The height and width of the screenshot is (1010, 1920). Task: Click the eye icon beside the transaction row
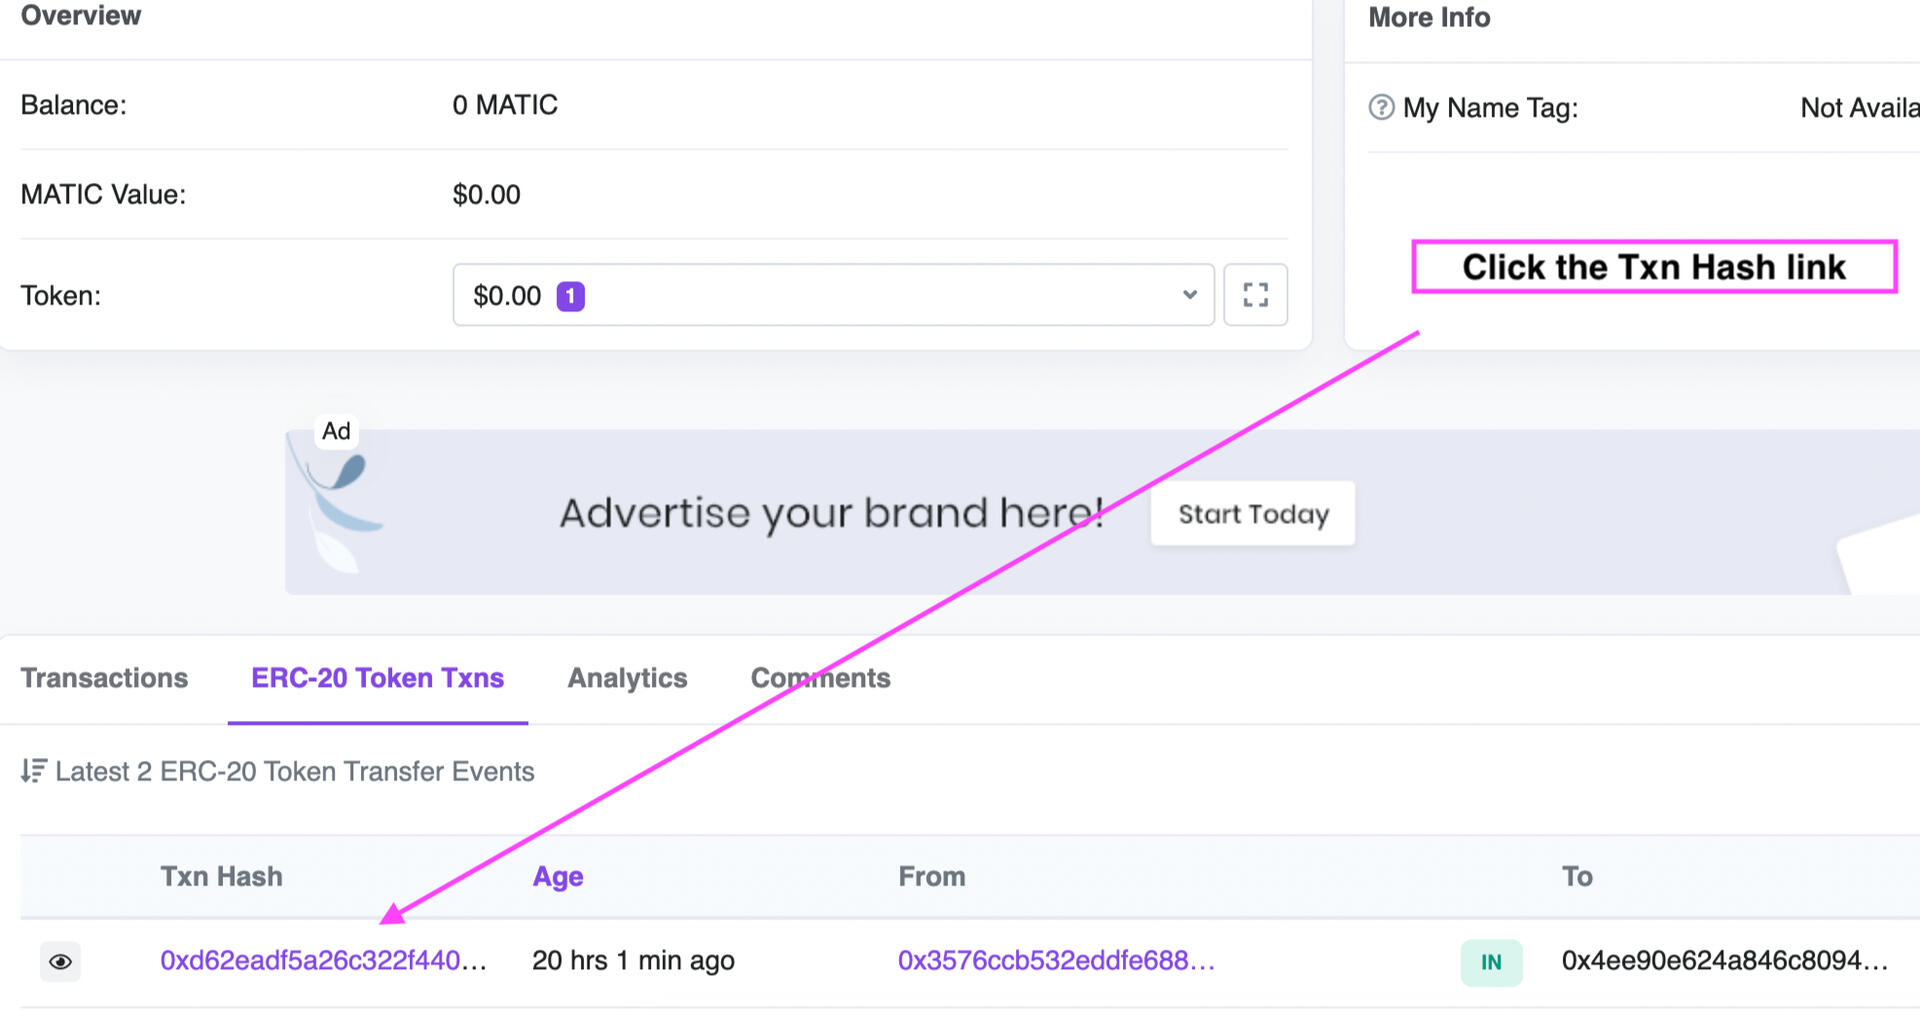[60, 962]
